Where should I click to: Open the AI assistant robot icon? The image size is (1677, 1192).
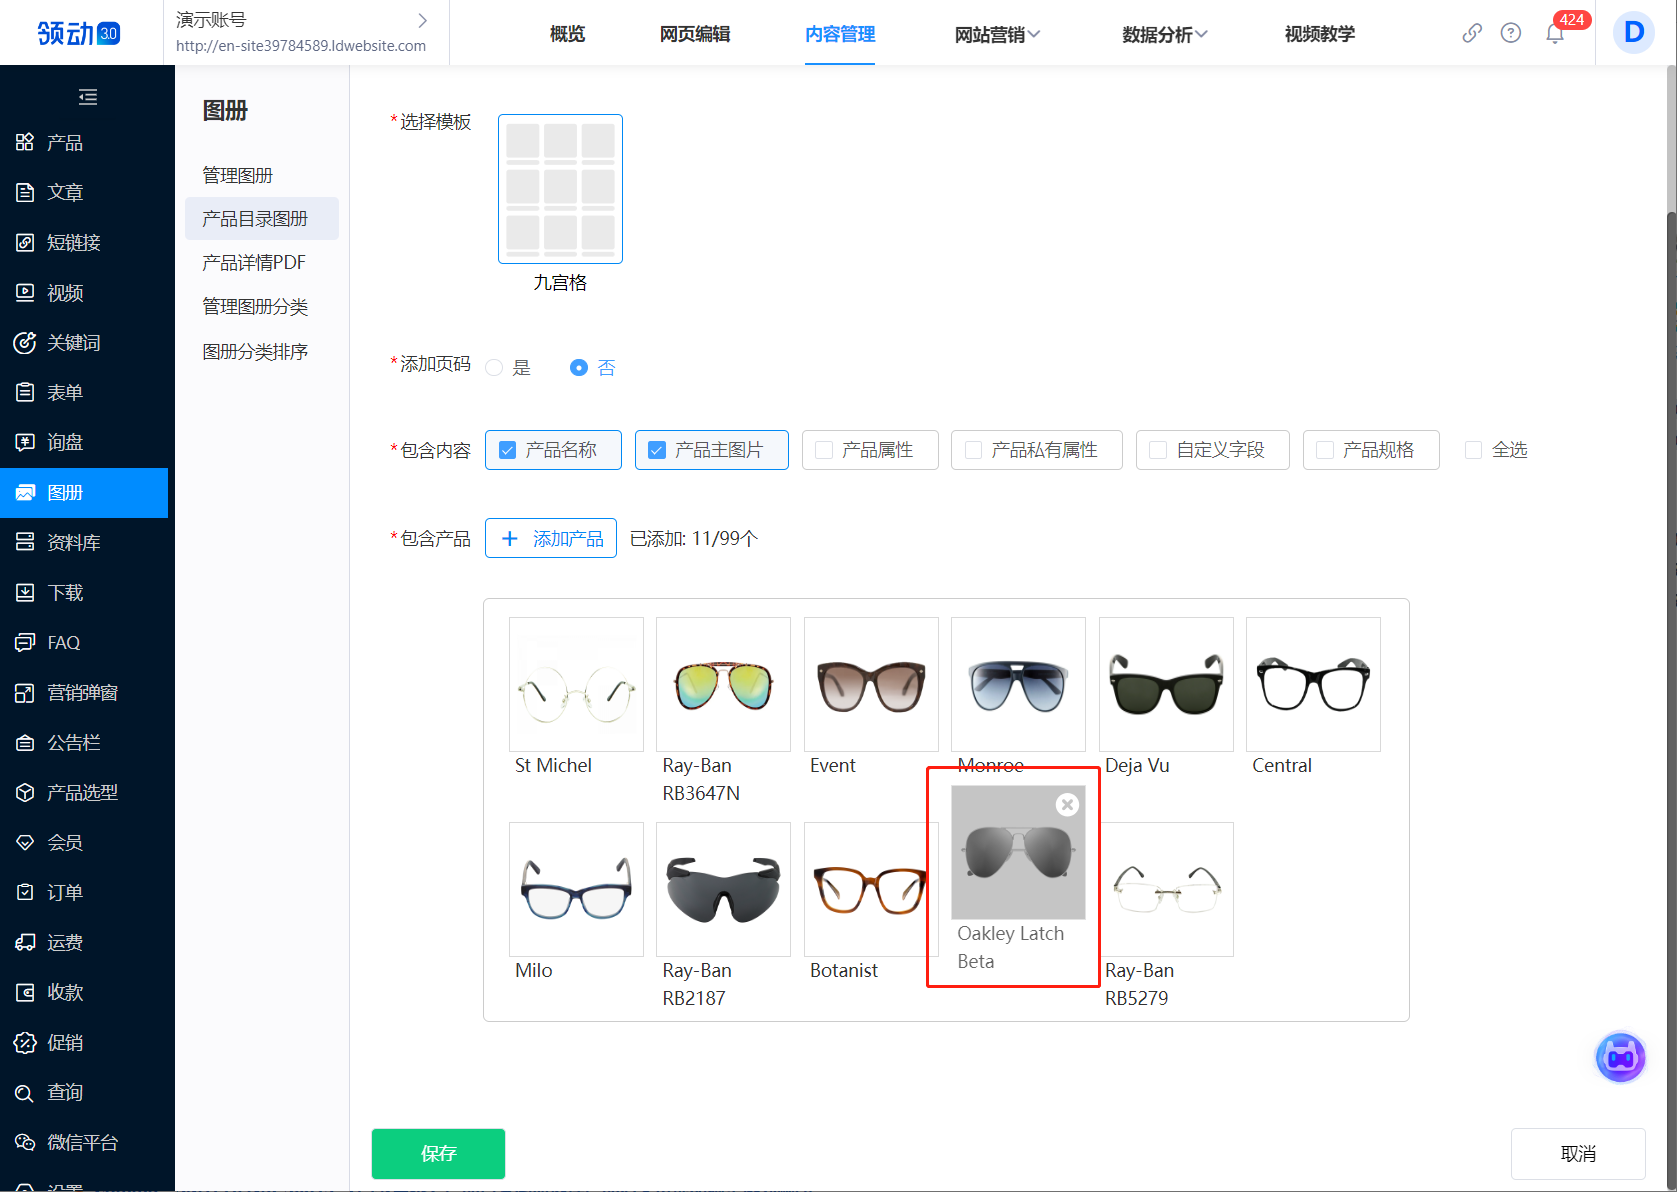click(x=1620, y=1057)
